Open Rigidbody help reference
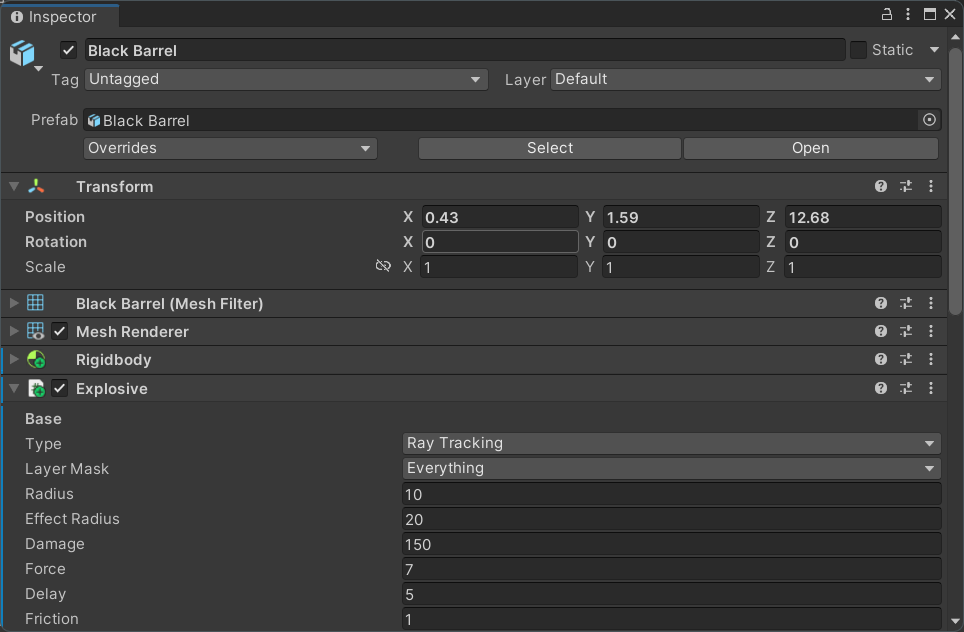Screen dimensions: 964x632 [880, 359]
